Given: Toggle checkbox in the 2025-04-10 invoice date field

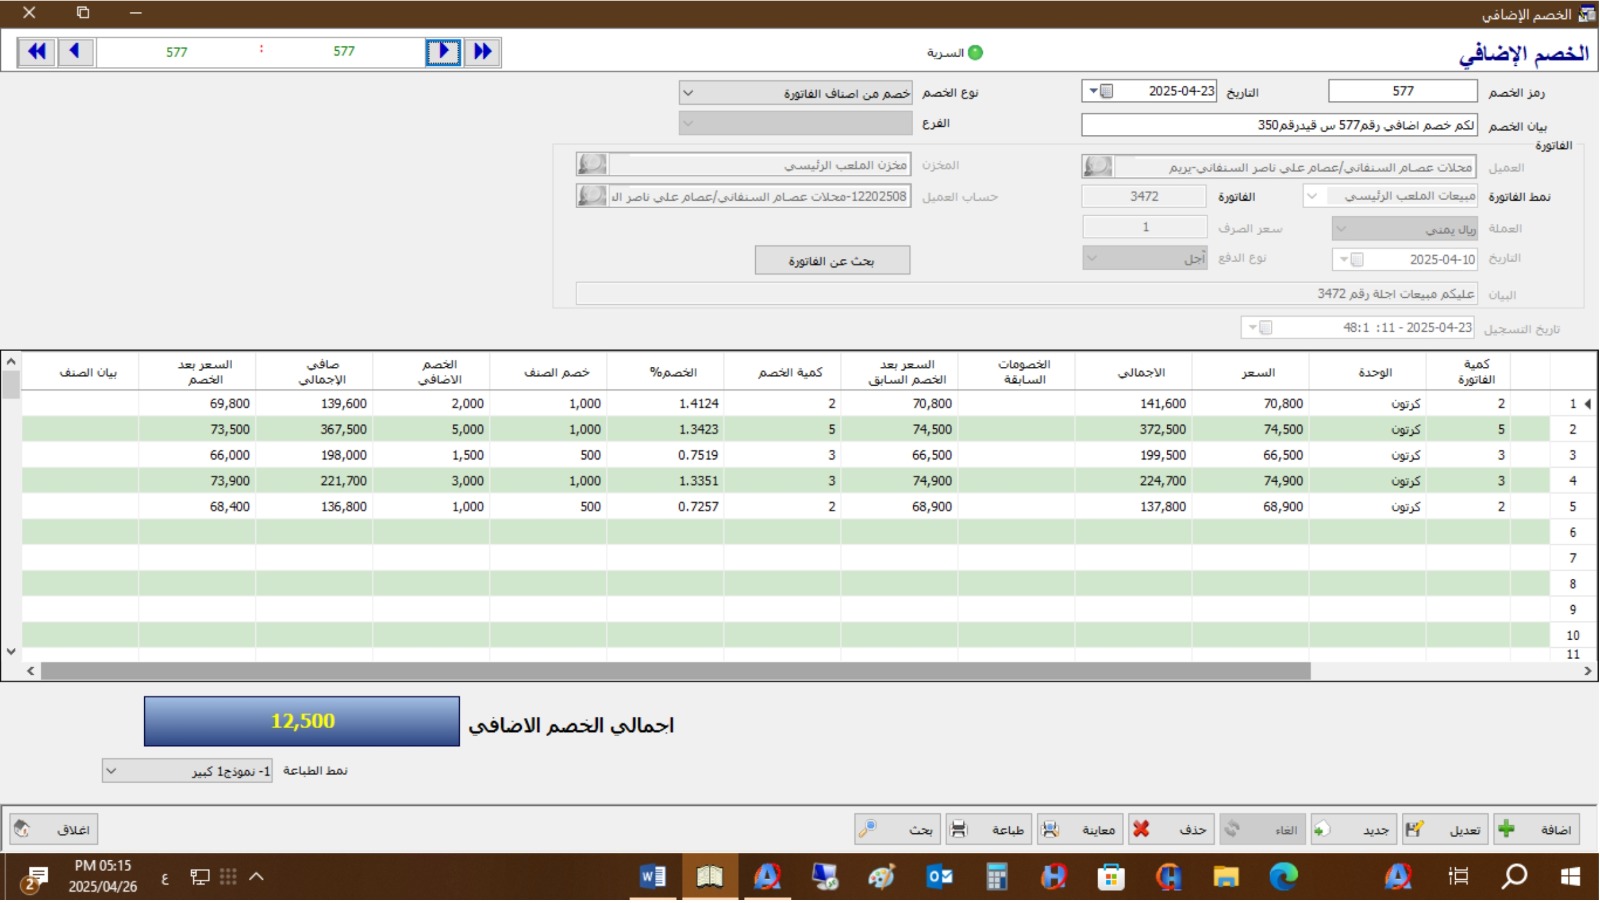Looking at the screenshot, I should pyautogui.click(x=1357, y=260).
